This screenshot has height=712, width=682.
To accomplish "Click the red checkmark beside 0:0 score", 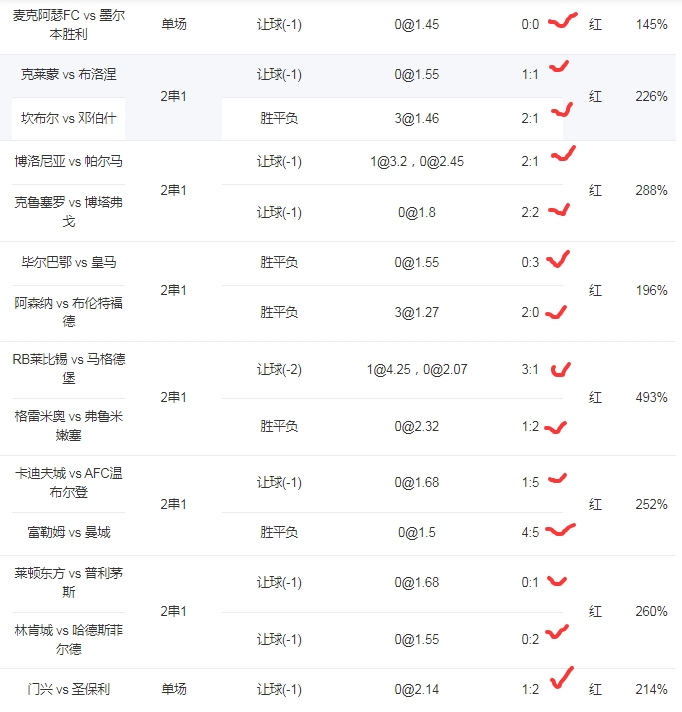I will [563, 21].
